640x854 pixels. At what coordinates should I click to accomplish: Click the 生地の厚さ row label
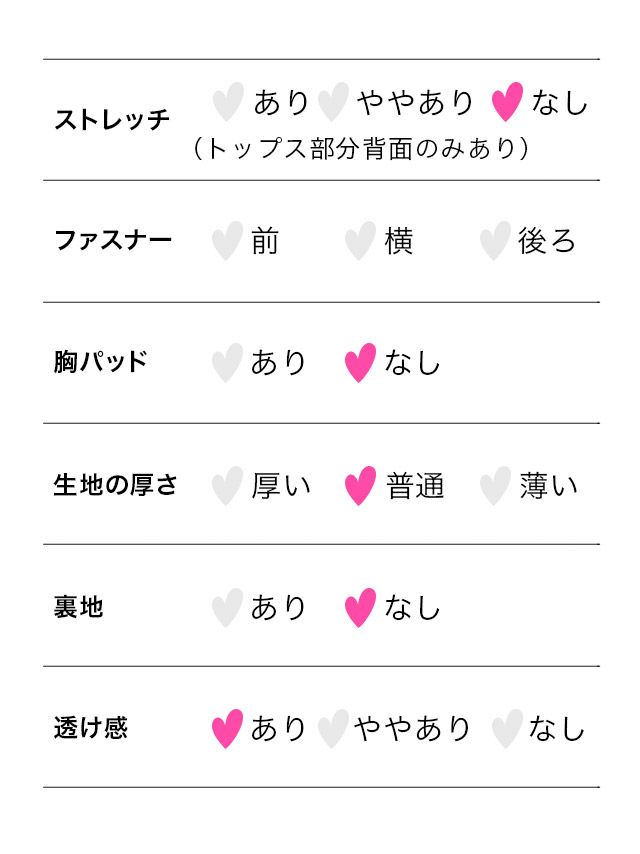115,485
